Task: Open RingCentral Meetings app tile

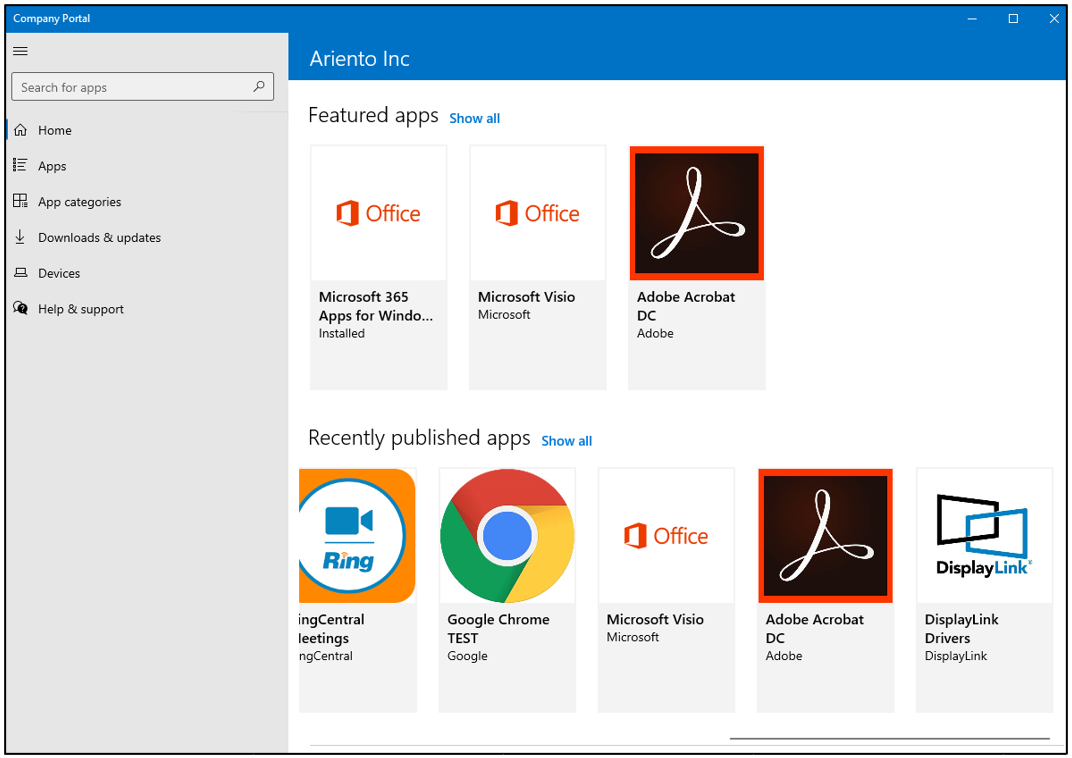Action: tap(357, 590)
